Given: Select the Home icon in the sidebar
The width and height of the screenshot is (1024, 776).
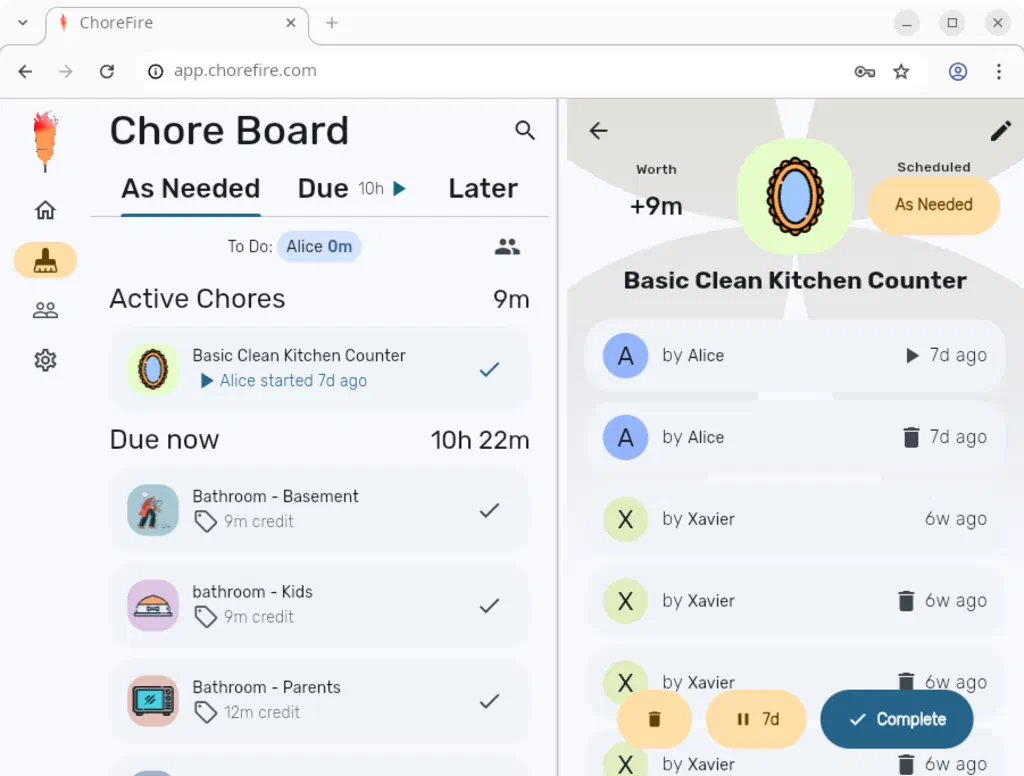Looking at the screenshot, I should (44, 209).
